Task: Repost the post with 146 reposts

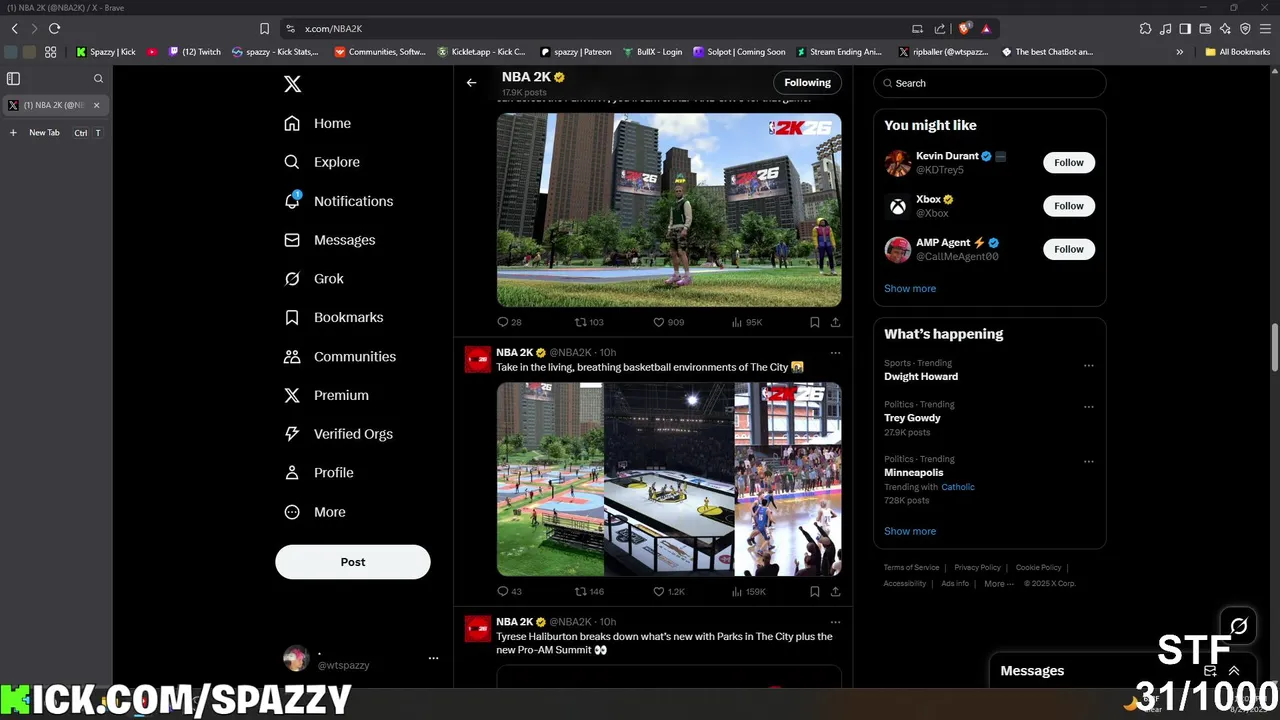Action: tap(589, 591)
